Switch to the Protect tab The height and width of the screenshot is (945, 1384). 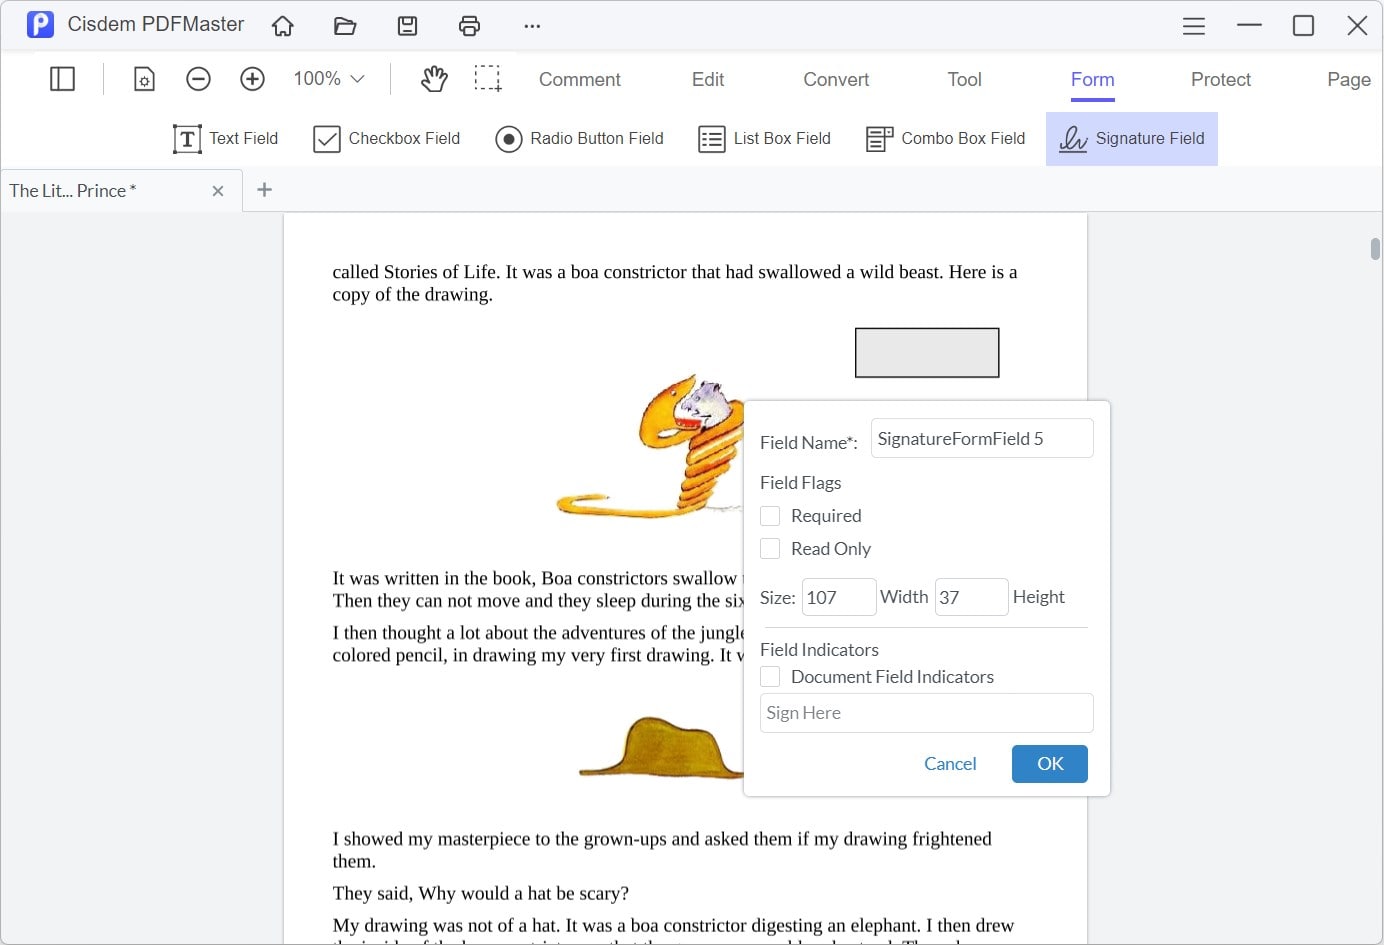(x=1220, y=79)
